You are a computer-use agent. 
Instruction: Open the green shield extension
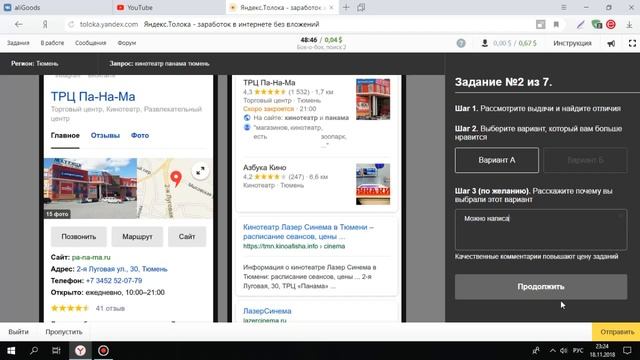point(596,24)
